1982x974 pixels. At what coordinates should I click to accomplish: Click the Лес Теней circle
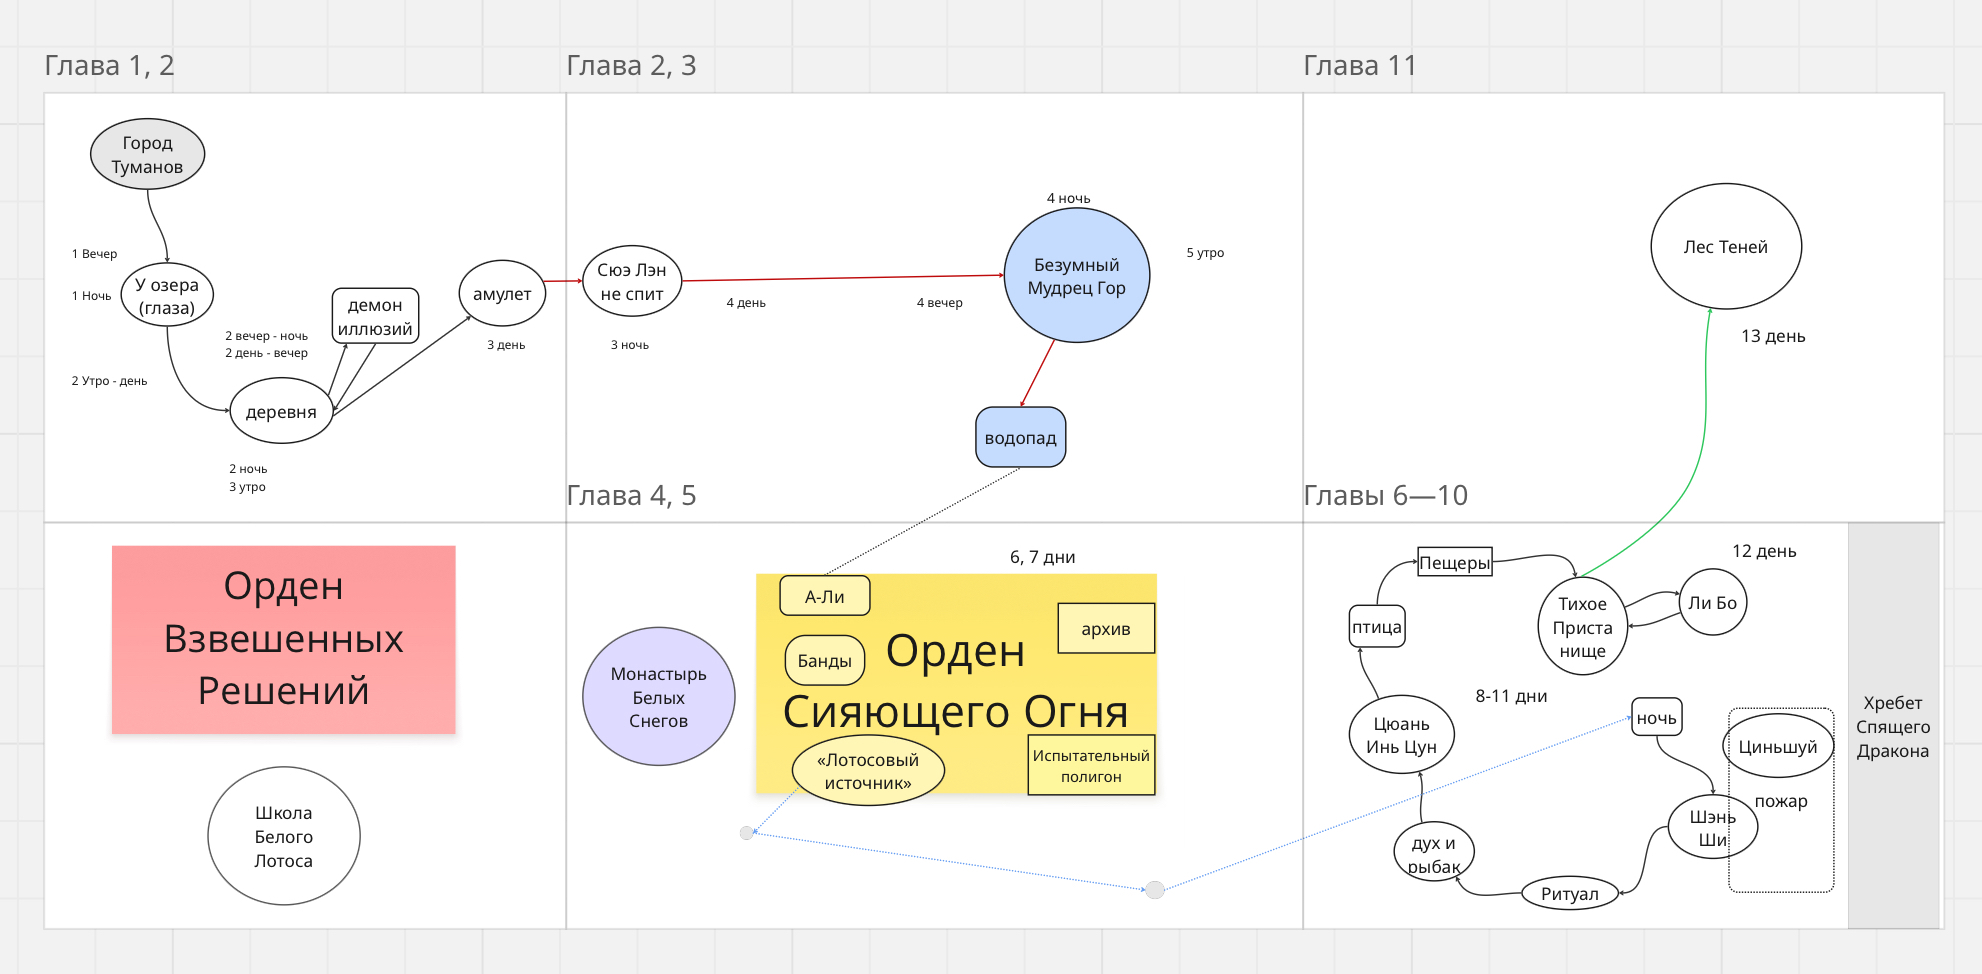point(1726,246)
